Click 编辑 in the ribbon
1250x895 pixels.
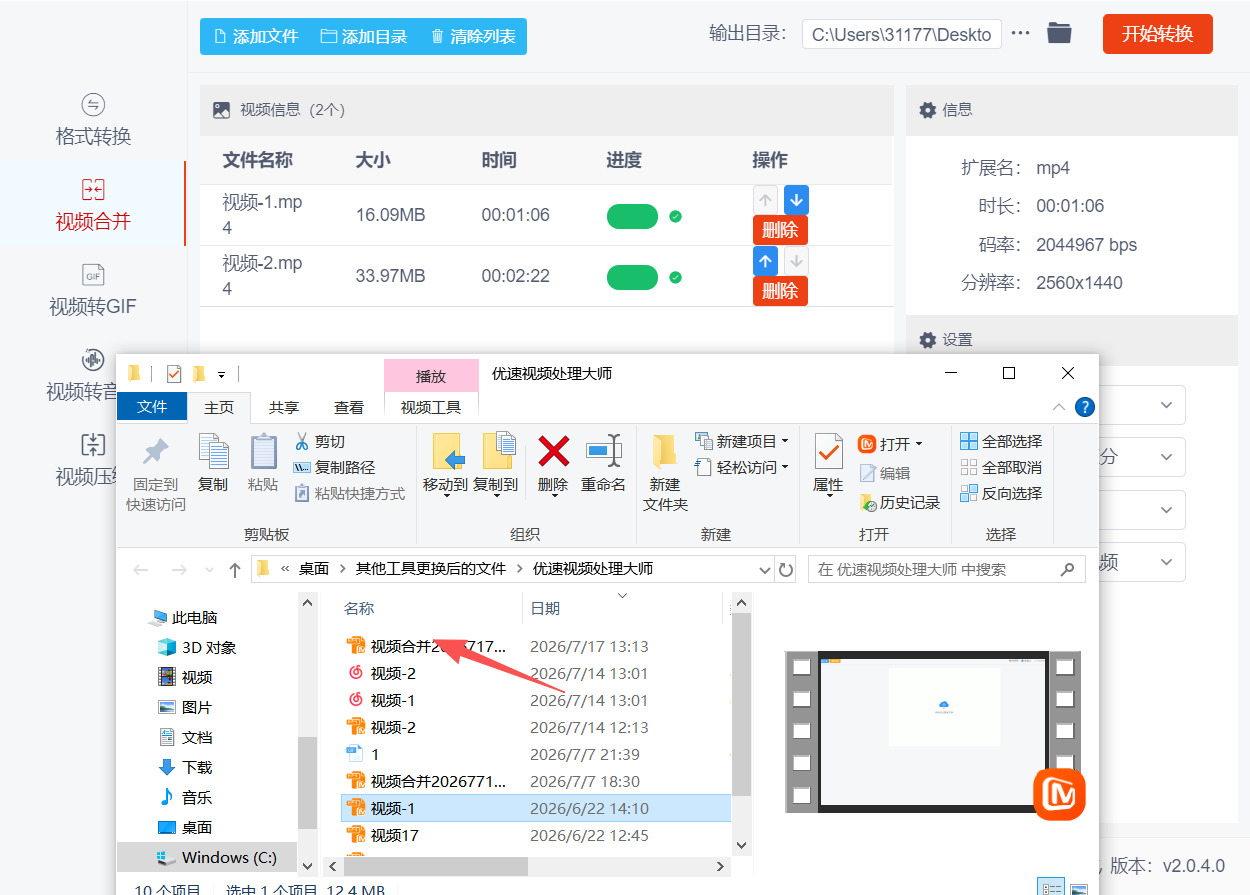pos(884,473)
